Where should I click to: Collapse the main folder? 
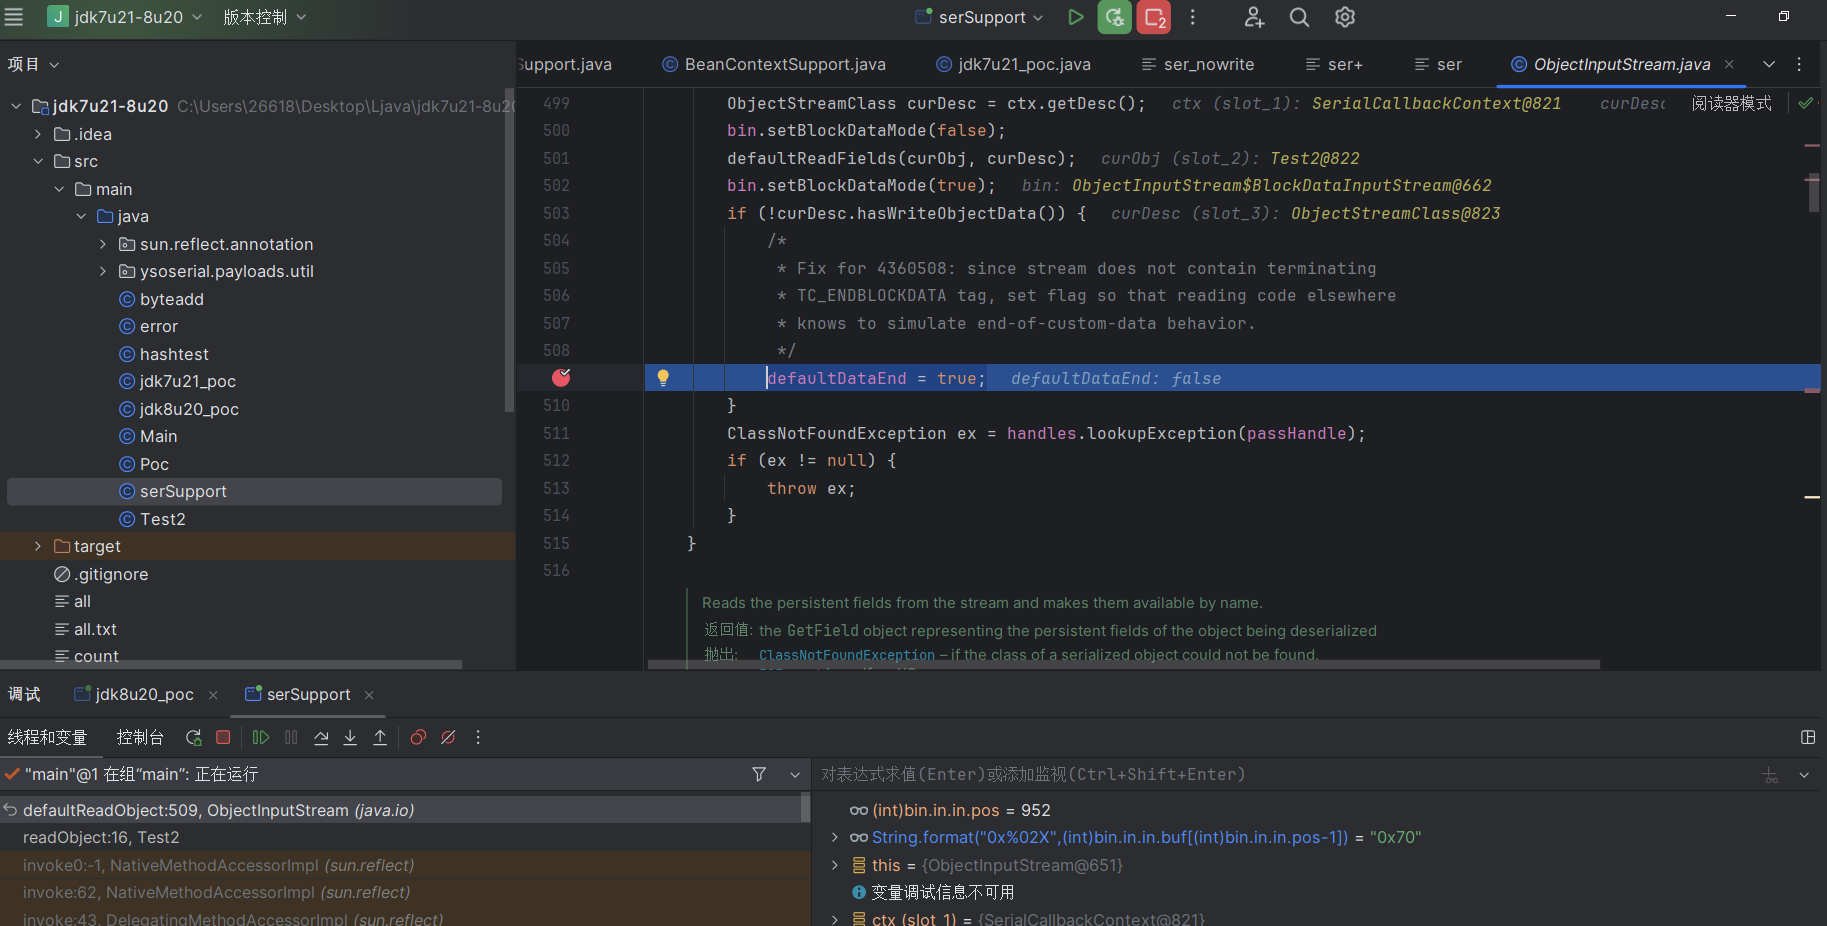60,189
